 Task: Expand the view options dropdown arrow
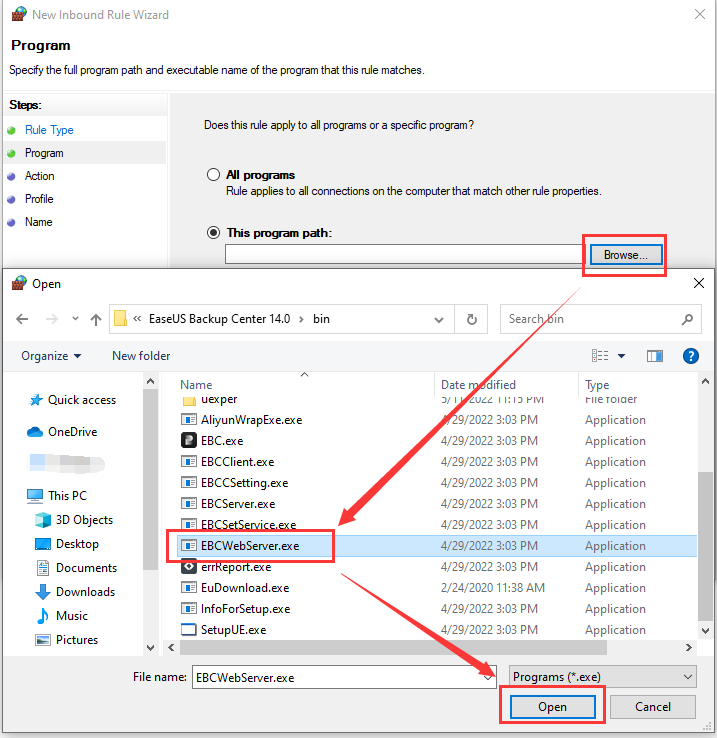(x=621, y=356)
